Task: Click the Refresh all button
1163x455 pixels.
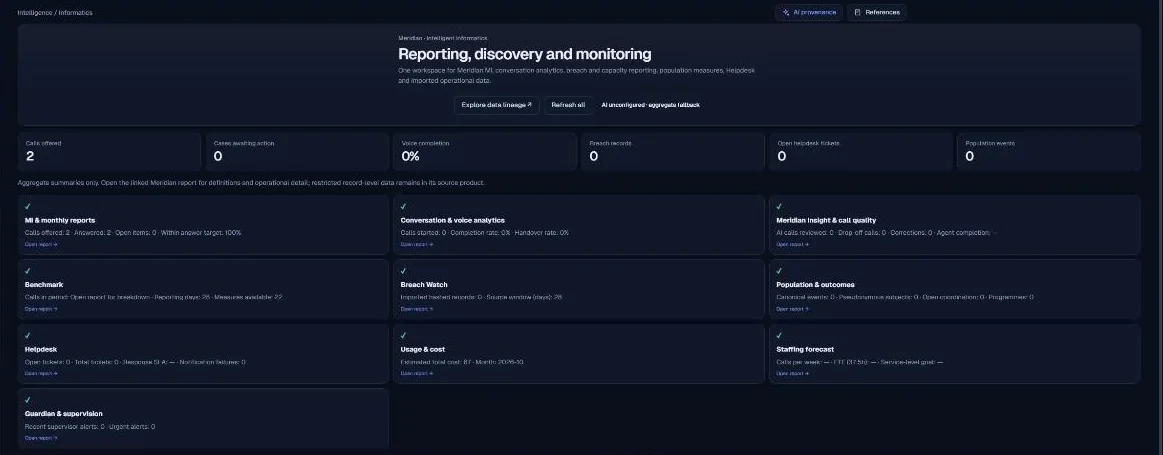Action: [x=568, y=105]
